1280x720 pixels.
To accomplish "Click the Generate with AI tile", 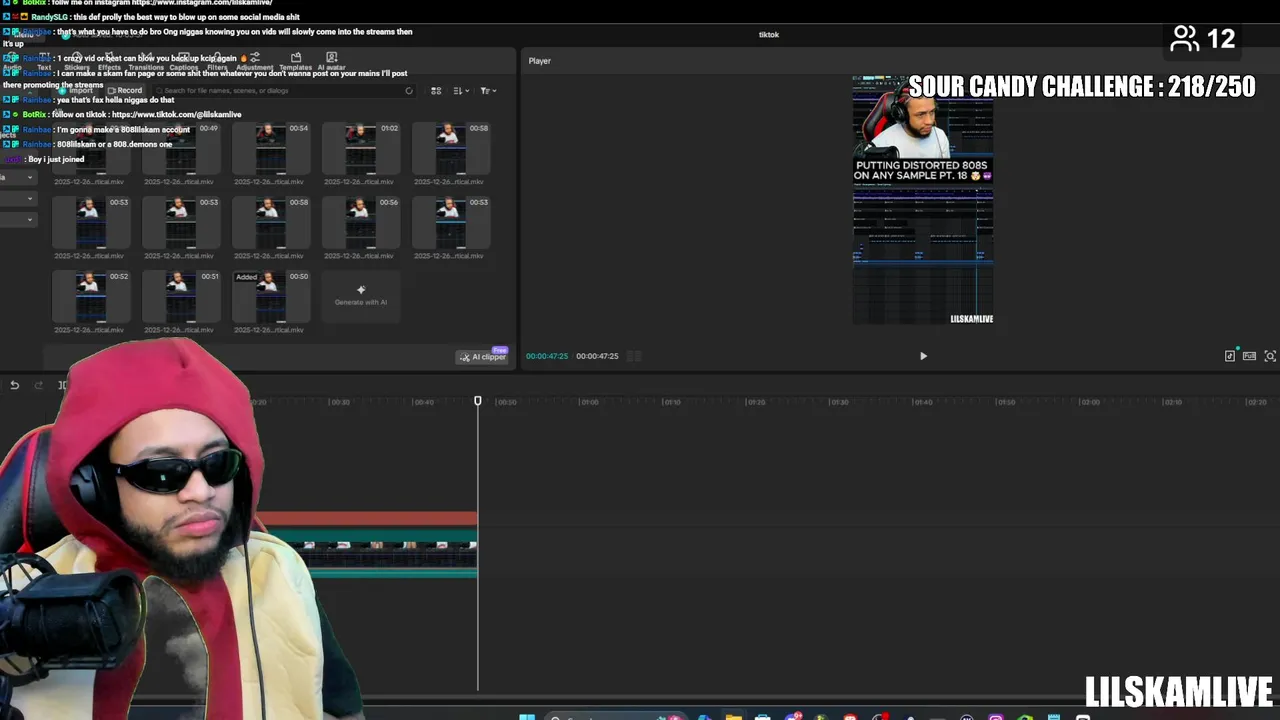I will coord(361,296).
